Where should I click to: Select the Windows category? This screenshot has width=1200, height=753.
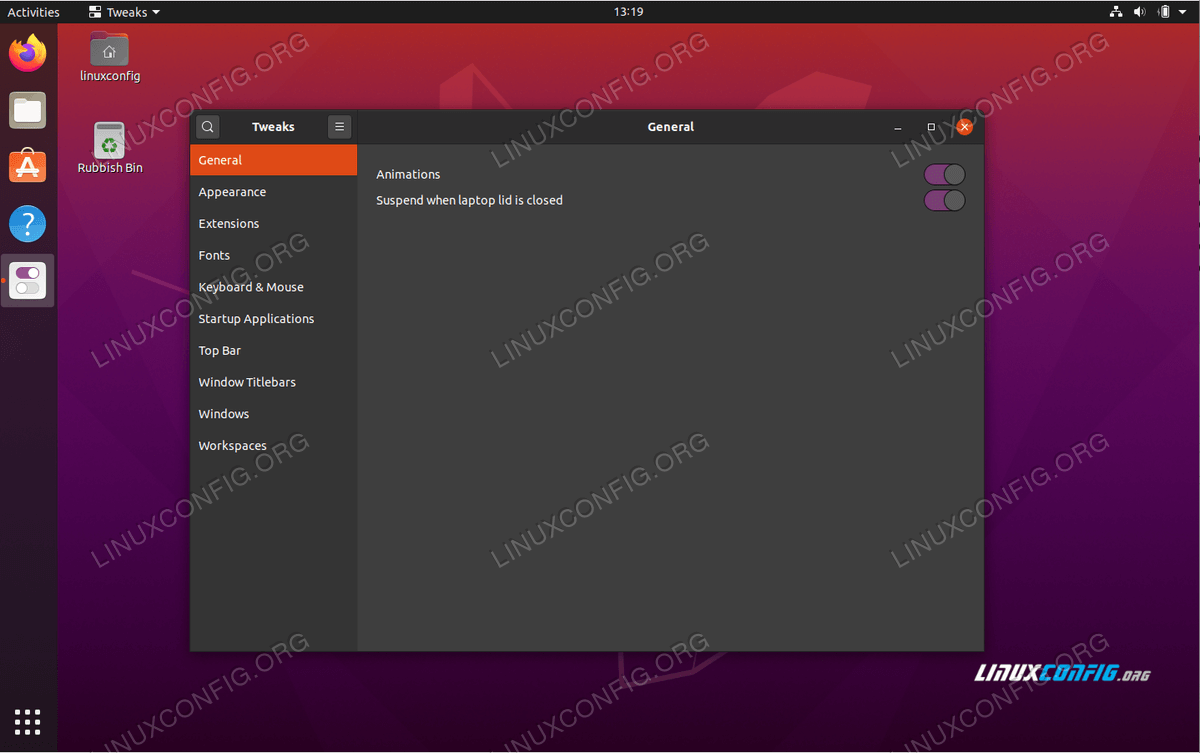(x=273, y=414)
